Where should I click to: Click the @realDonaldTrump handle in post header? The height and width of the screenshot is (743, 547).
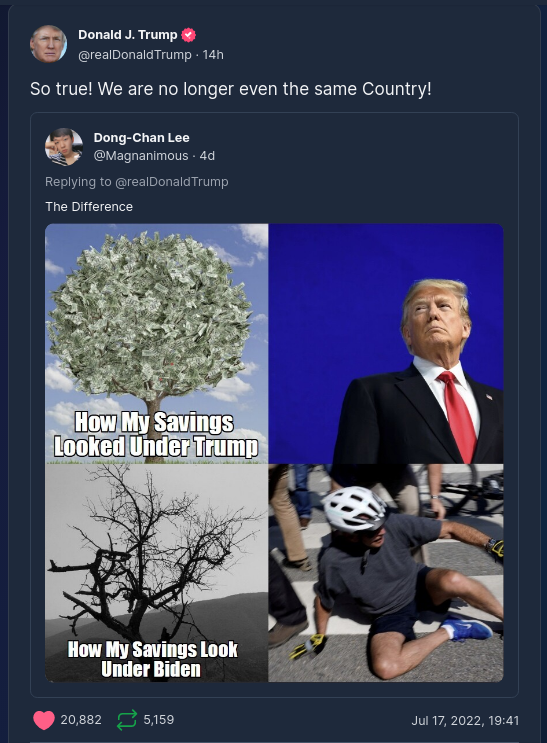[135, 55]
